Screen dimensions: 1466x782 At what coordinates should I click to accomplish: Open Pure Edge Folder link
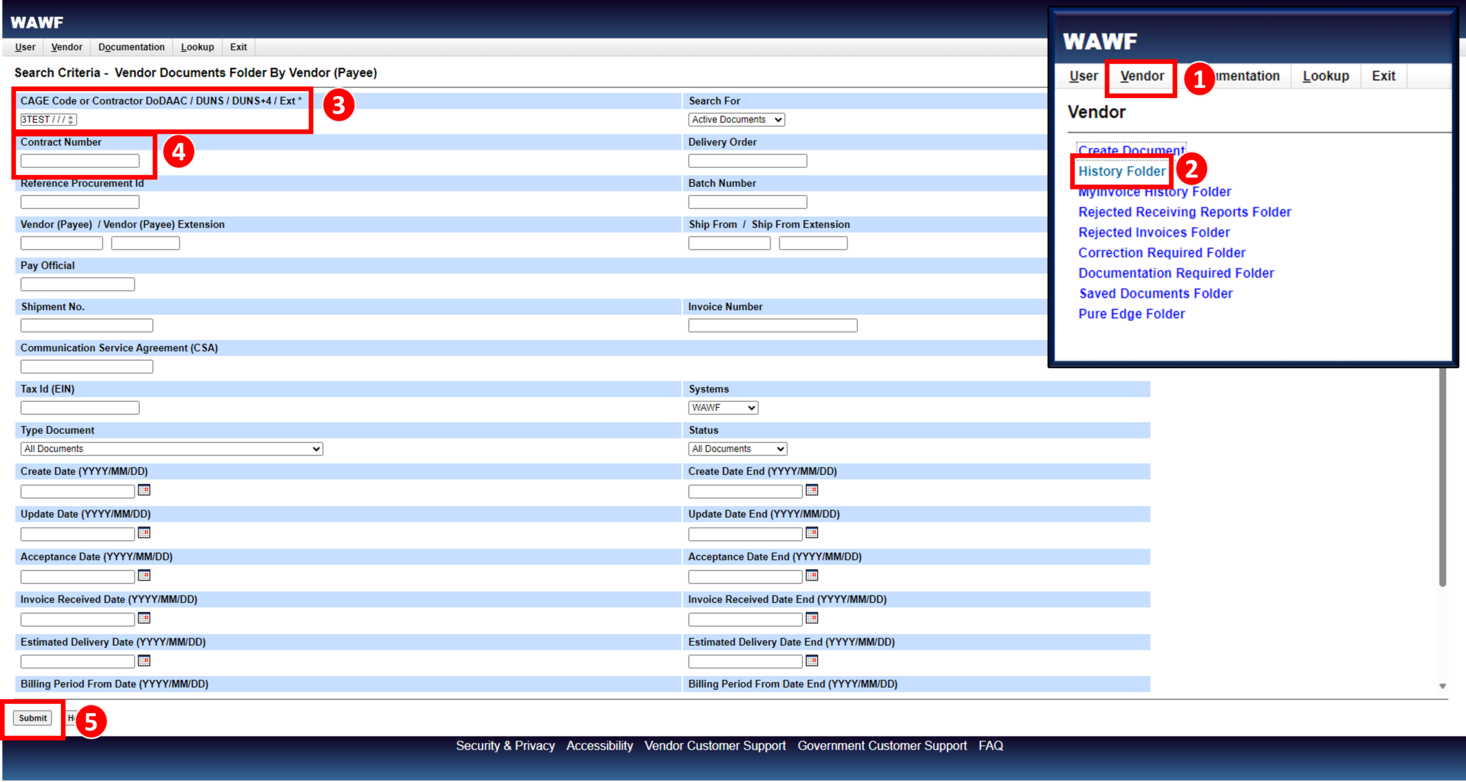tap(1131, 314)
